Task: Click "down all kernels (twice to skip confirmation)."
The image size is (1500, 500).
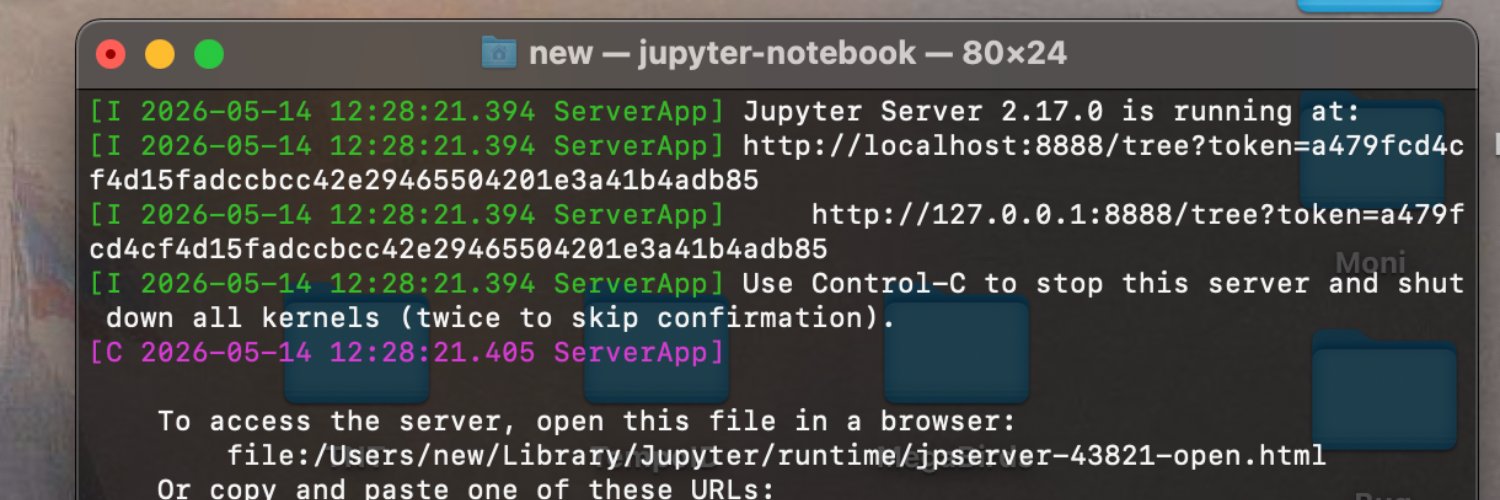Action: [x=500, y=318]
